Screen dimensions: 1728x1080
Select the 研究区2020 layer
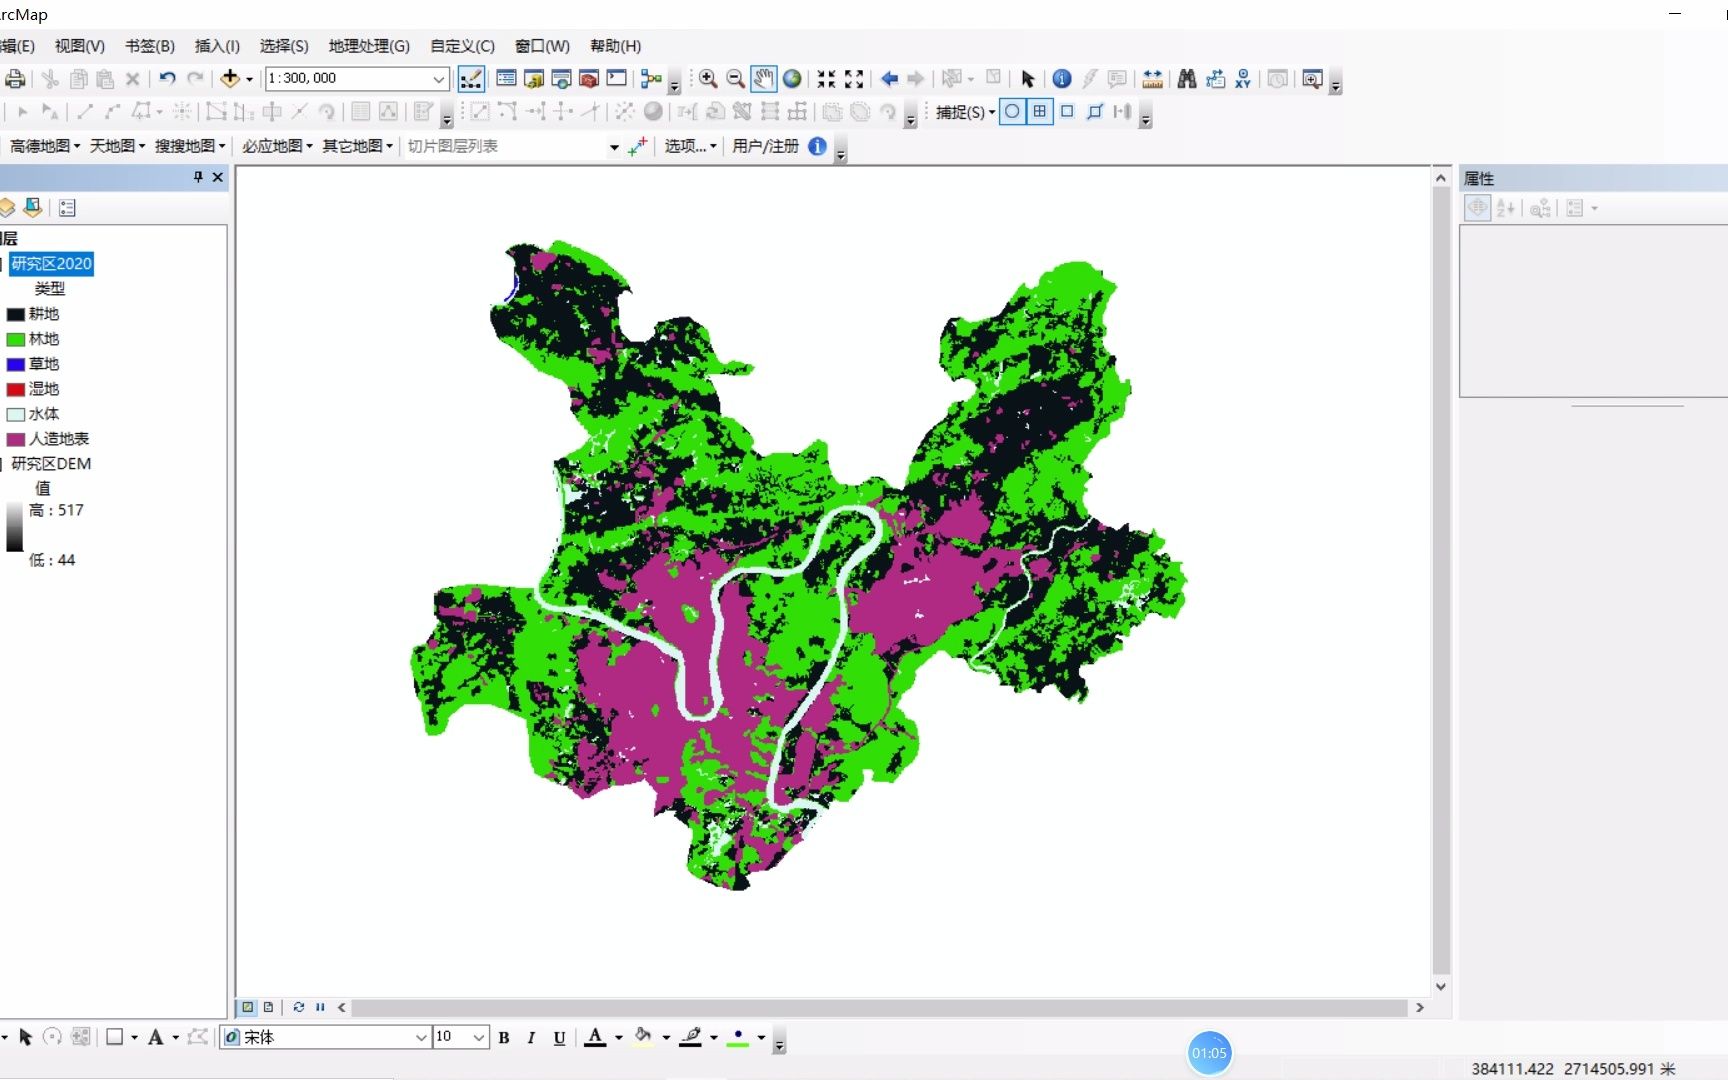(x=51, y=264)
